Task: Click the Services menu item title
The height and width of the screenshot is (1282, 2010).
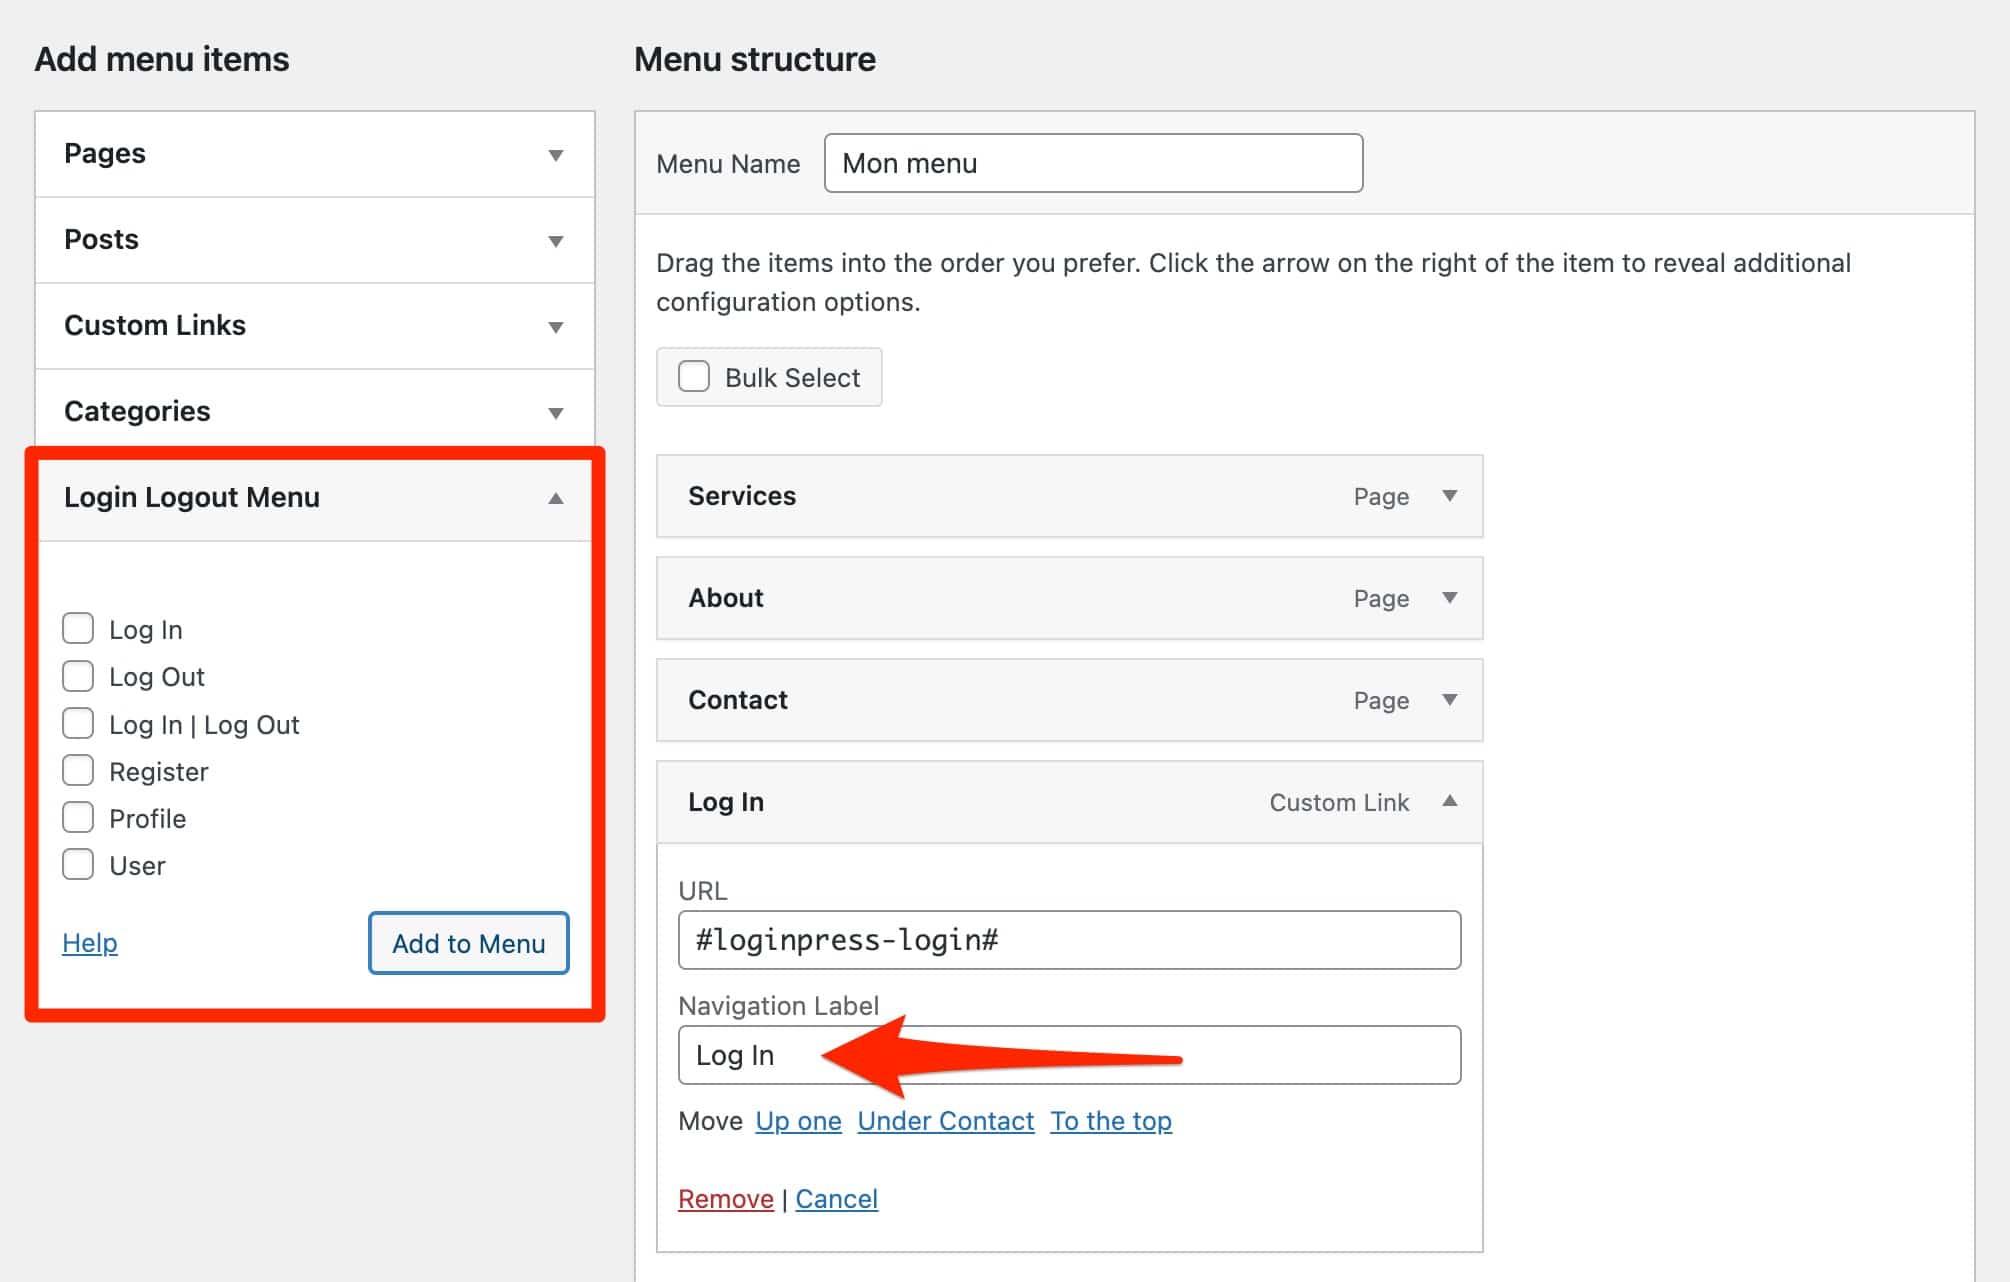Action: click(x=742, y=496)
